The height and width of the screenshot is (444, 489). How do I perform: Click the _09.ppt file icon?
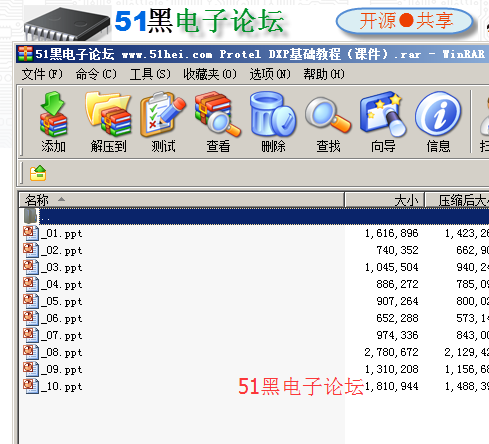31,369
